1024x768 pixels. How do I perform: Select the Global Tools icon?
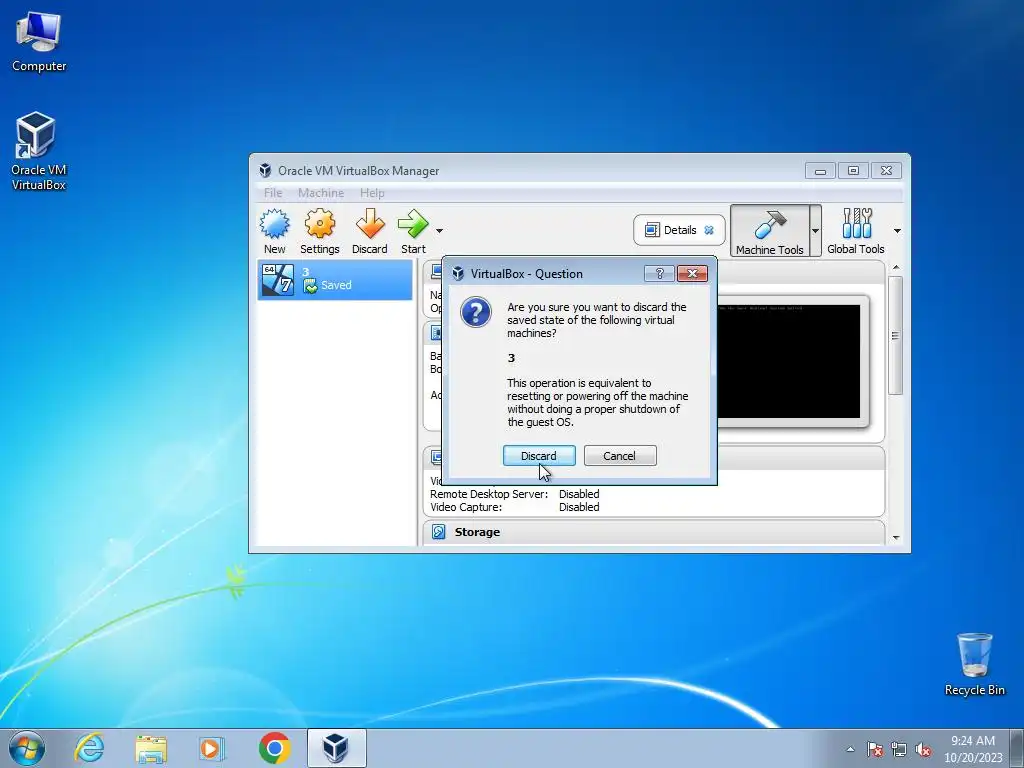click(x=856, y=231)
